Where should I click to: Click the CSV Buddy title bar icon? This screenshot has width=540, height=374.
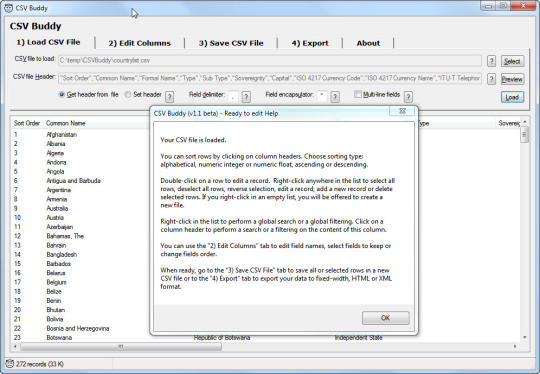tap(9, 8)
